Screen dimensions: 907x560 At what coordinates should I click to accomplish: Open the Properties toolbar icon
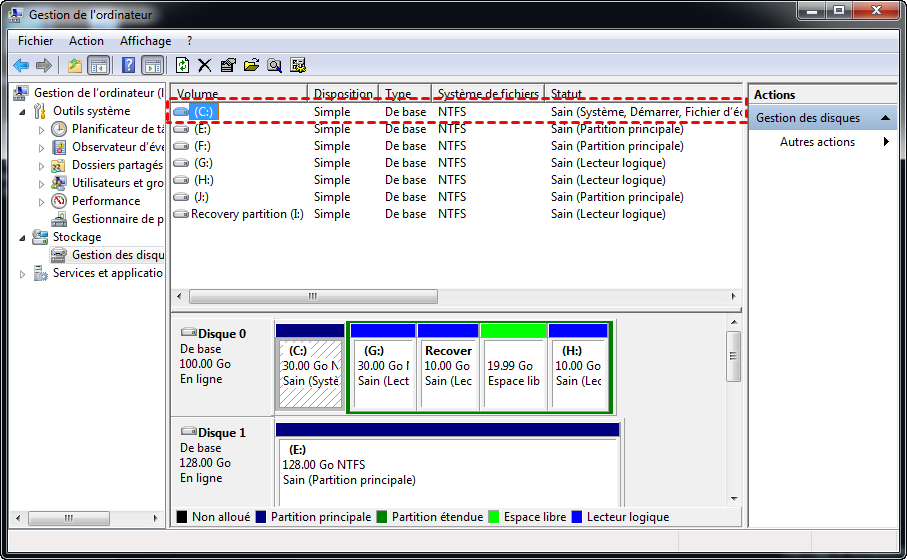click(x=228, y=65)
